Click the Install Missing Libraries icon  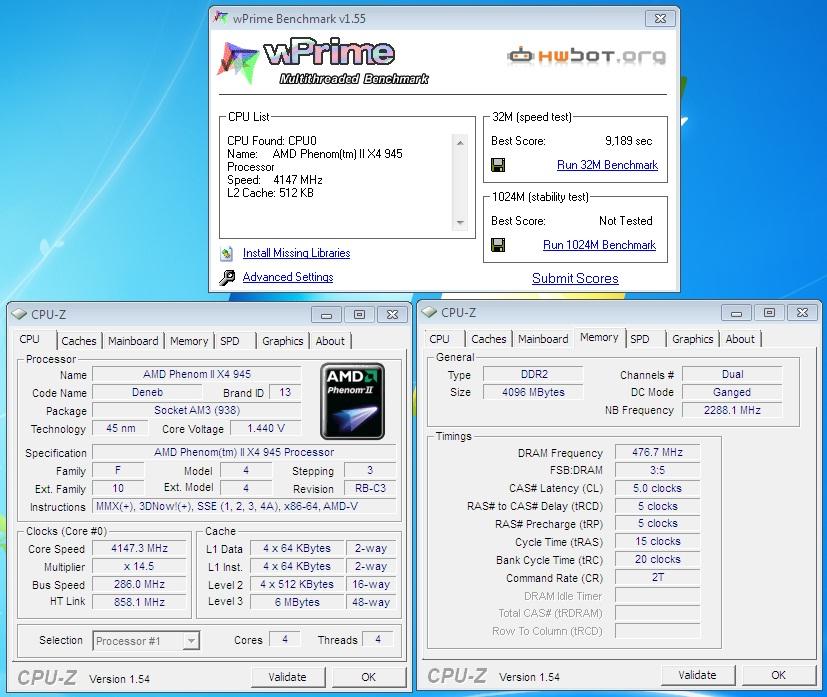pos(227,254)
